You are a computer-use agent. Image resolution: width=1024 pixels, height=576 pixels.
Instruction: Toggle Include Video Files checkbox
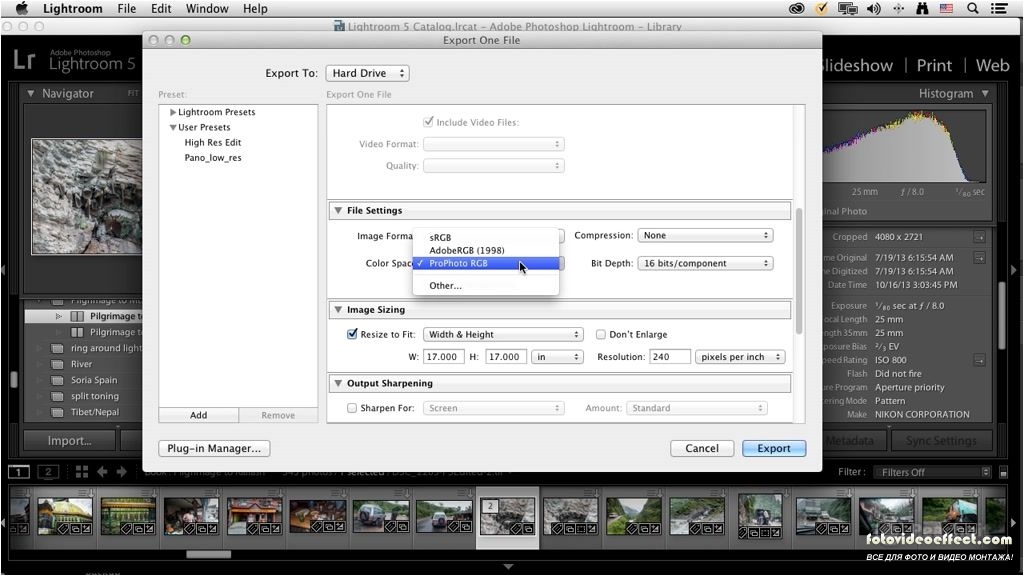pyautogui.click(x=428, y=122)
